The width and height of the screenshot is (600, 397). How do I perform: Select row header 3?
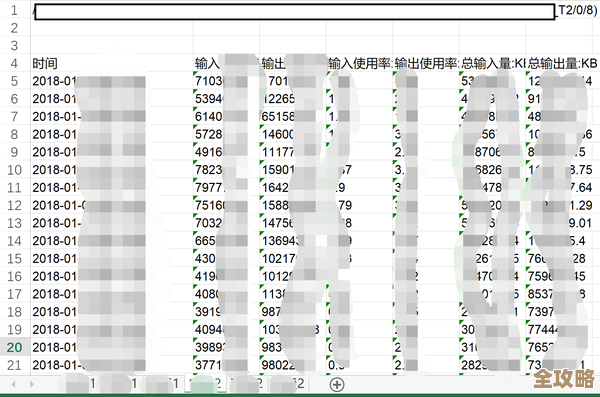[x=15, y=46]
